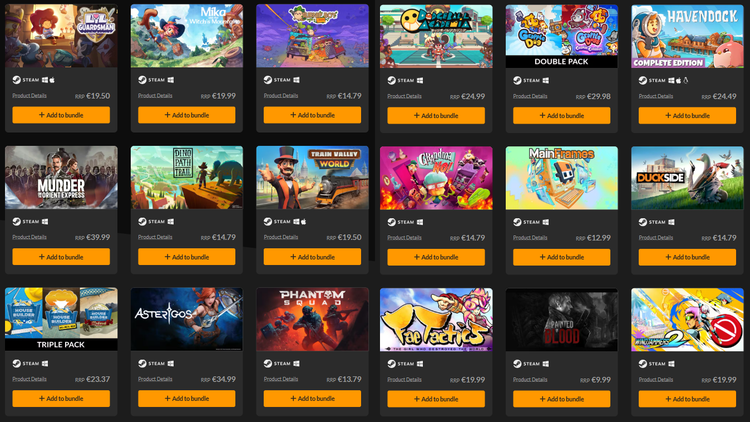Open Product Details for Dino Path Trail

pyautogui.click(x=155, y=237)
